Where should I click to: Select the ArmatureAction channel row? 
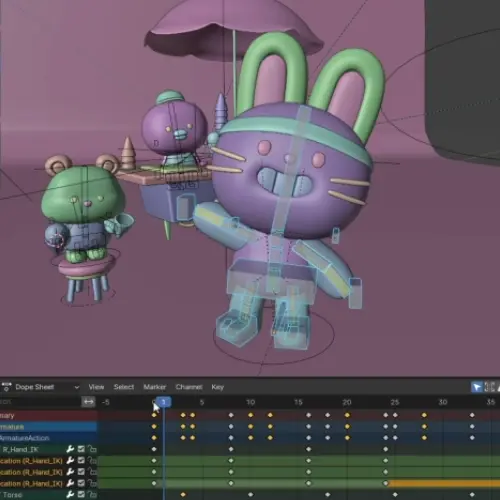coord(49,438)
